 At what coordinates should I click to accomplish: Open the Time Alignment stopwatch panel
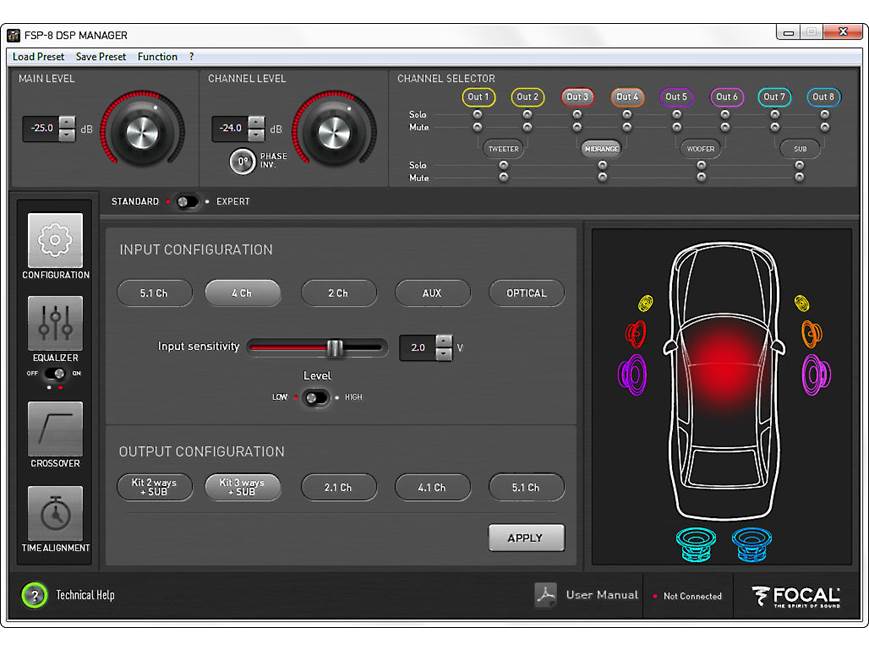pyautogui.click(x=55, y=513)
